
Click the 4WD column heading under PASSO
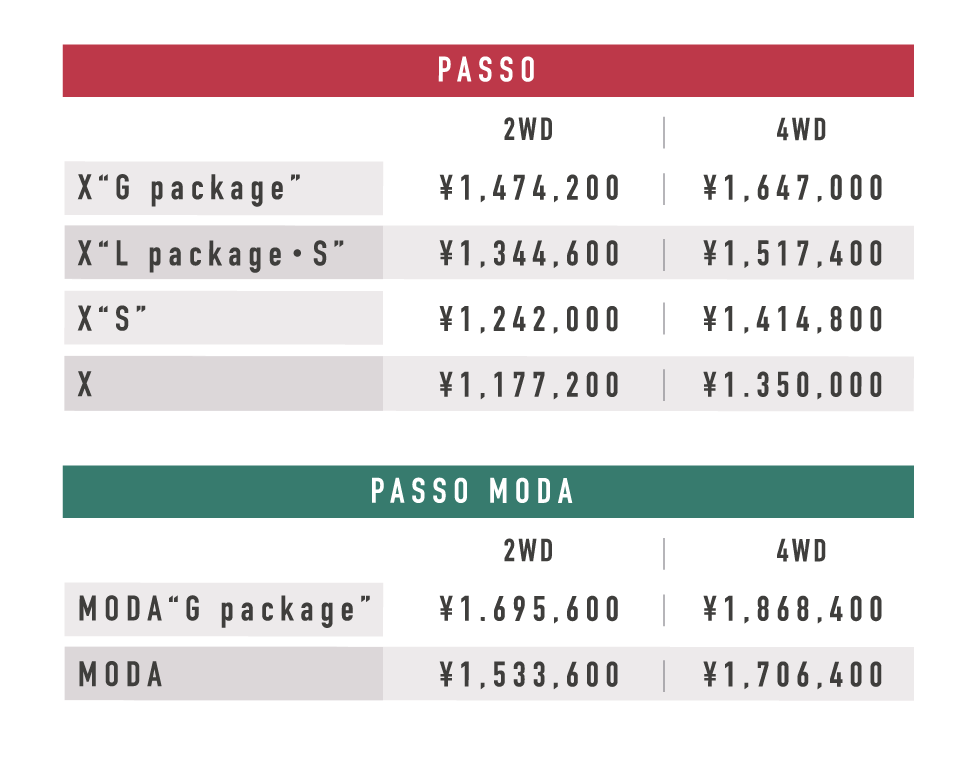(801, 130)
